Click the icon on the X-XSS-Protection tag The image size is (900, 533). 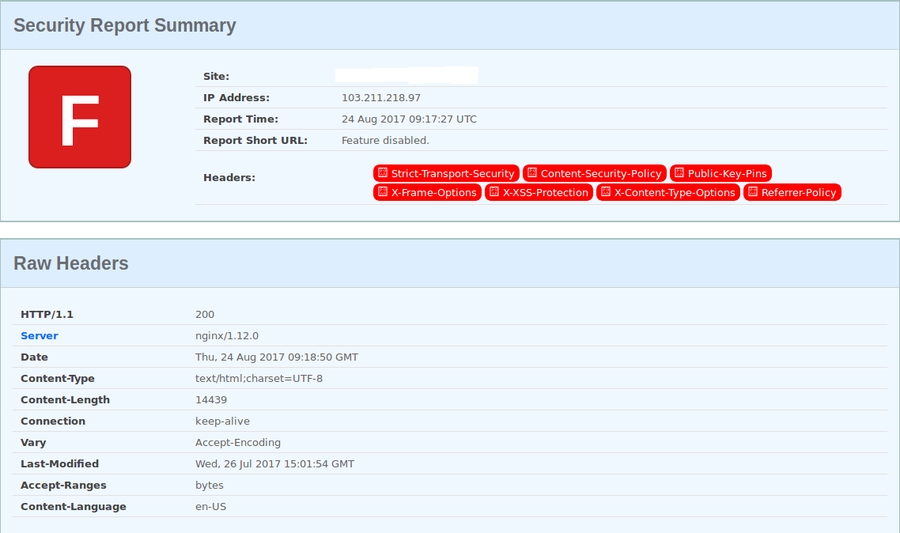click(494, 192)
